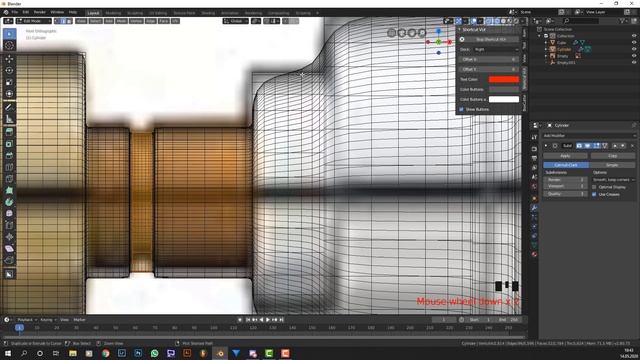Select the Smooth vertices tool

(9, 214)
